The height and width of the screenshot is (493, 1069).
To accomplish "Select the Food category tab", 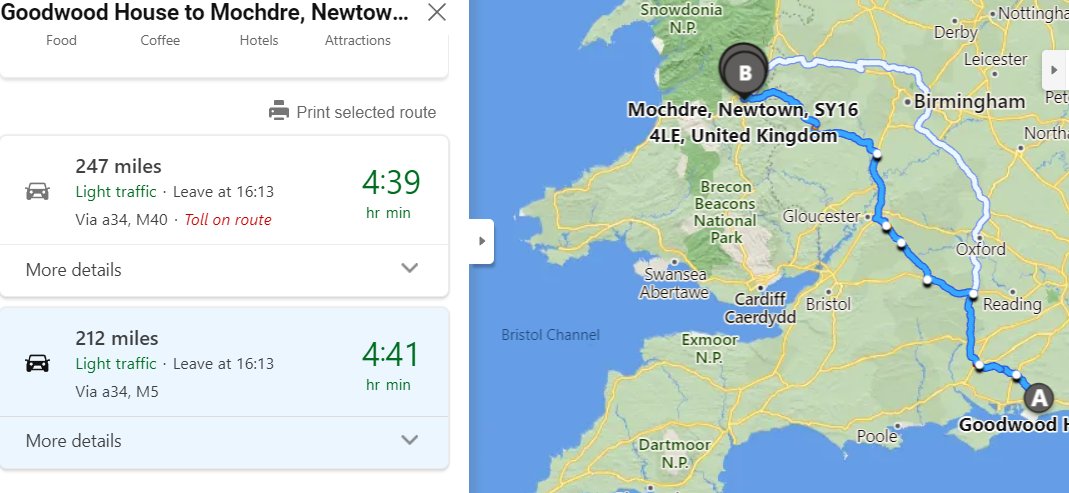I will coord(61,40).
